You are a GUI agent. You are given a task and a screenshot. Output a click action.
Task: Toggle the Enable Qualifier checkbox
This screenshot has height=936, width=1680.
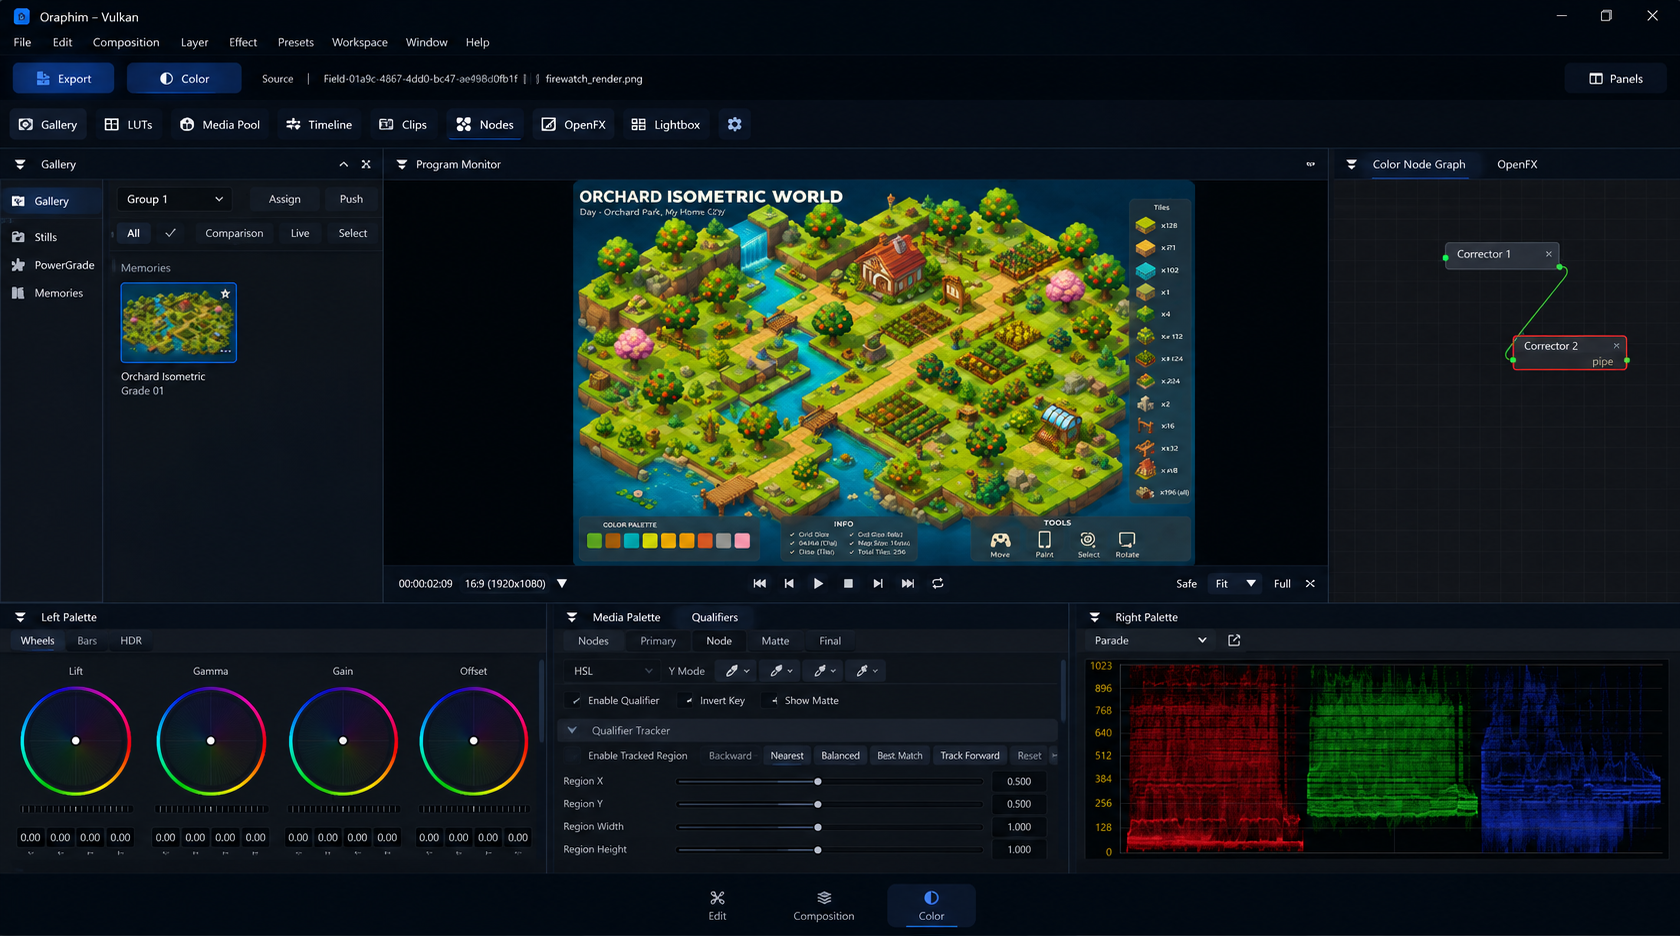coord(575,701)
